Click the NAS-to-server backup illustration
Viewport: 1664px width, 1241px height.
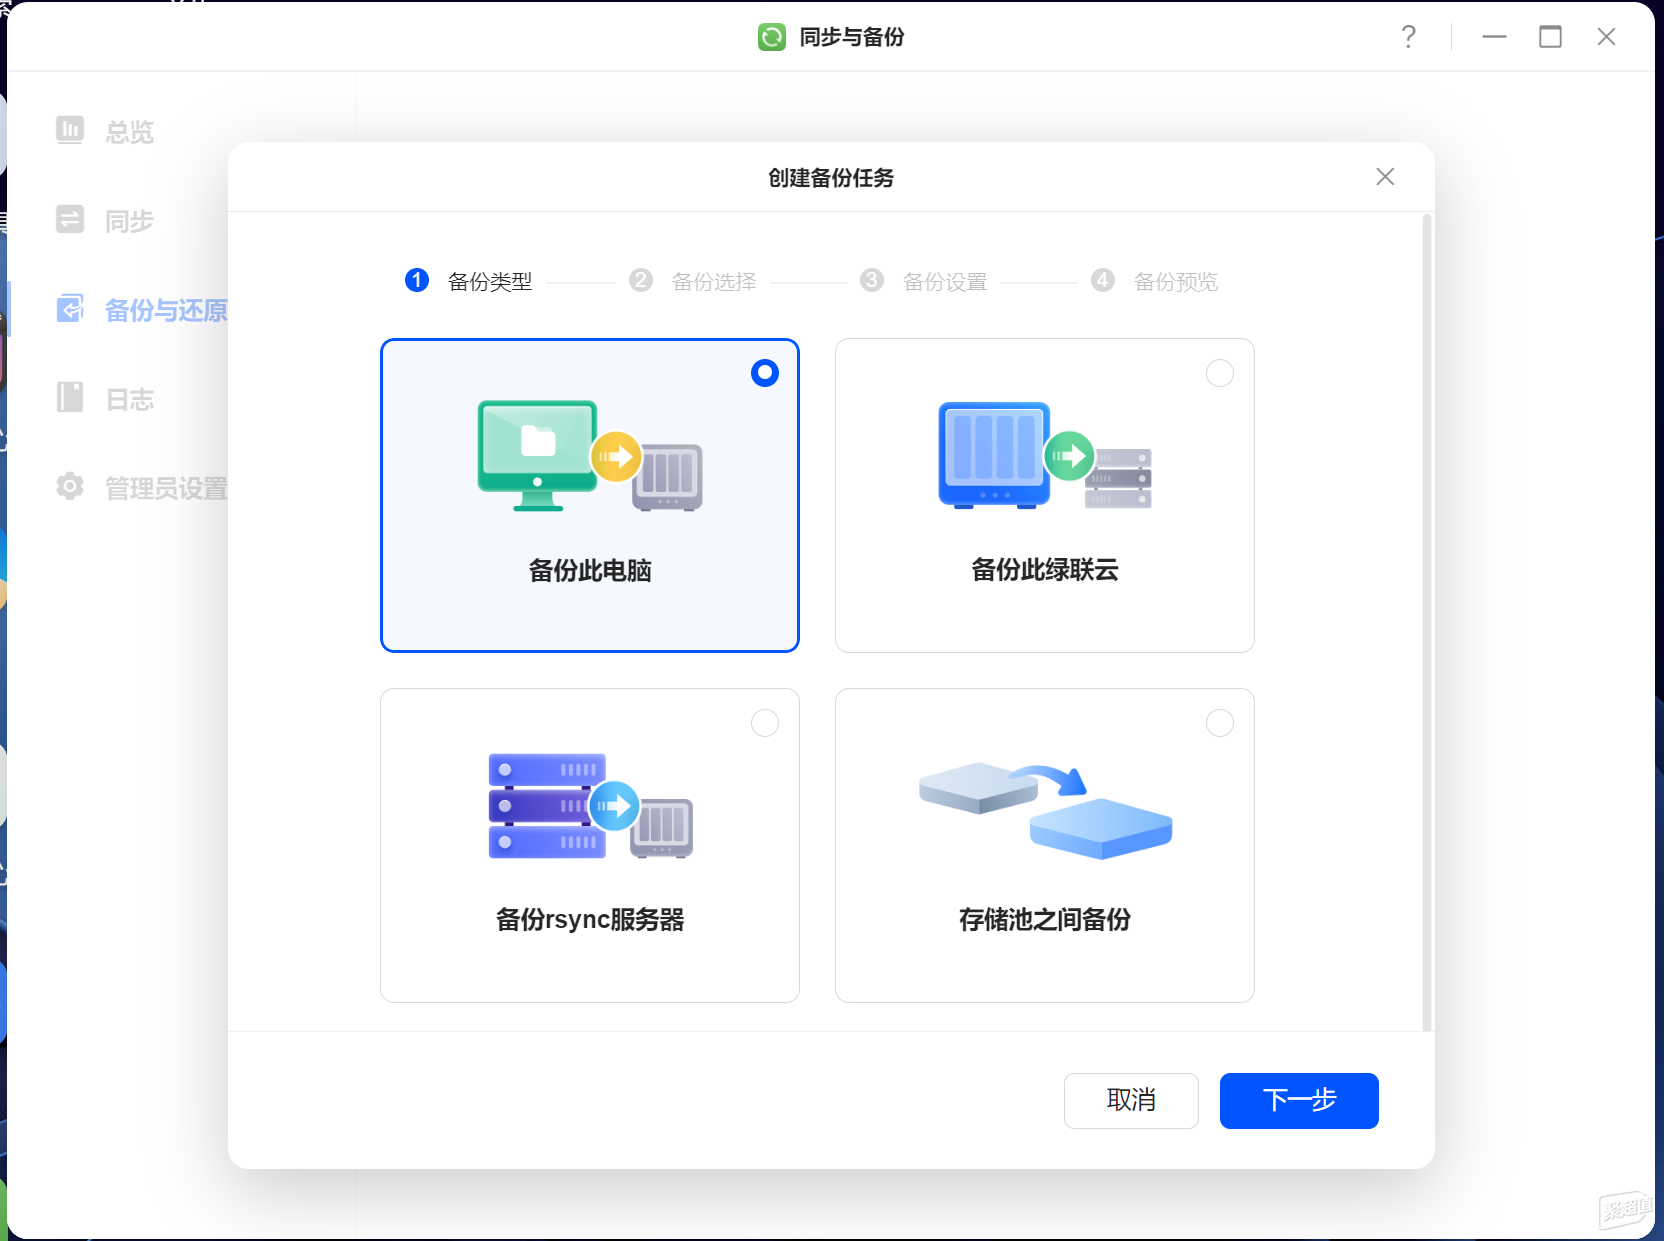pos(1045,456)
